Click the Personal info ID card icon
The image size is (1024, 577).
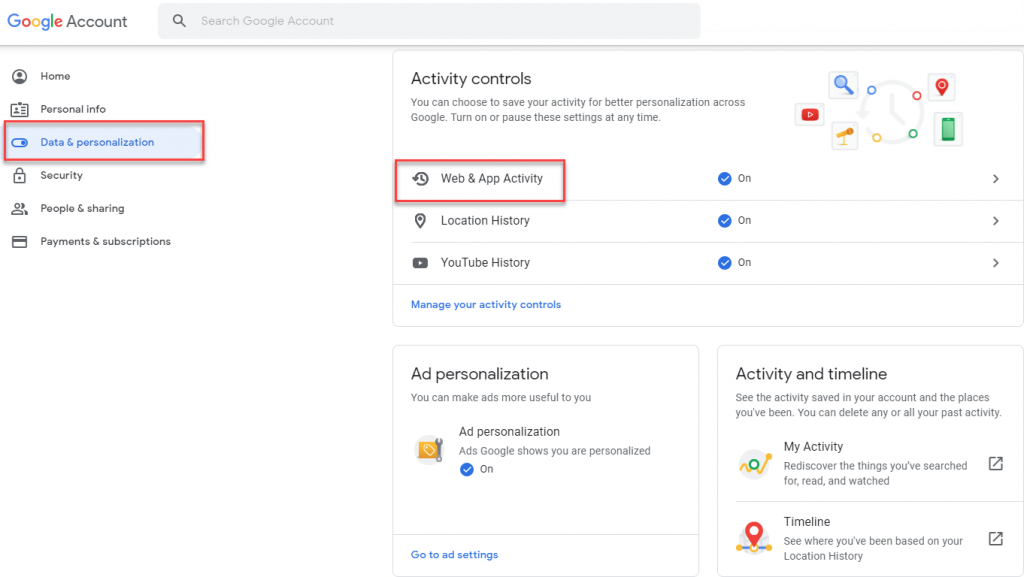click(x=20, y=109)
